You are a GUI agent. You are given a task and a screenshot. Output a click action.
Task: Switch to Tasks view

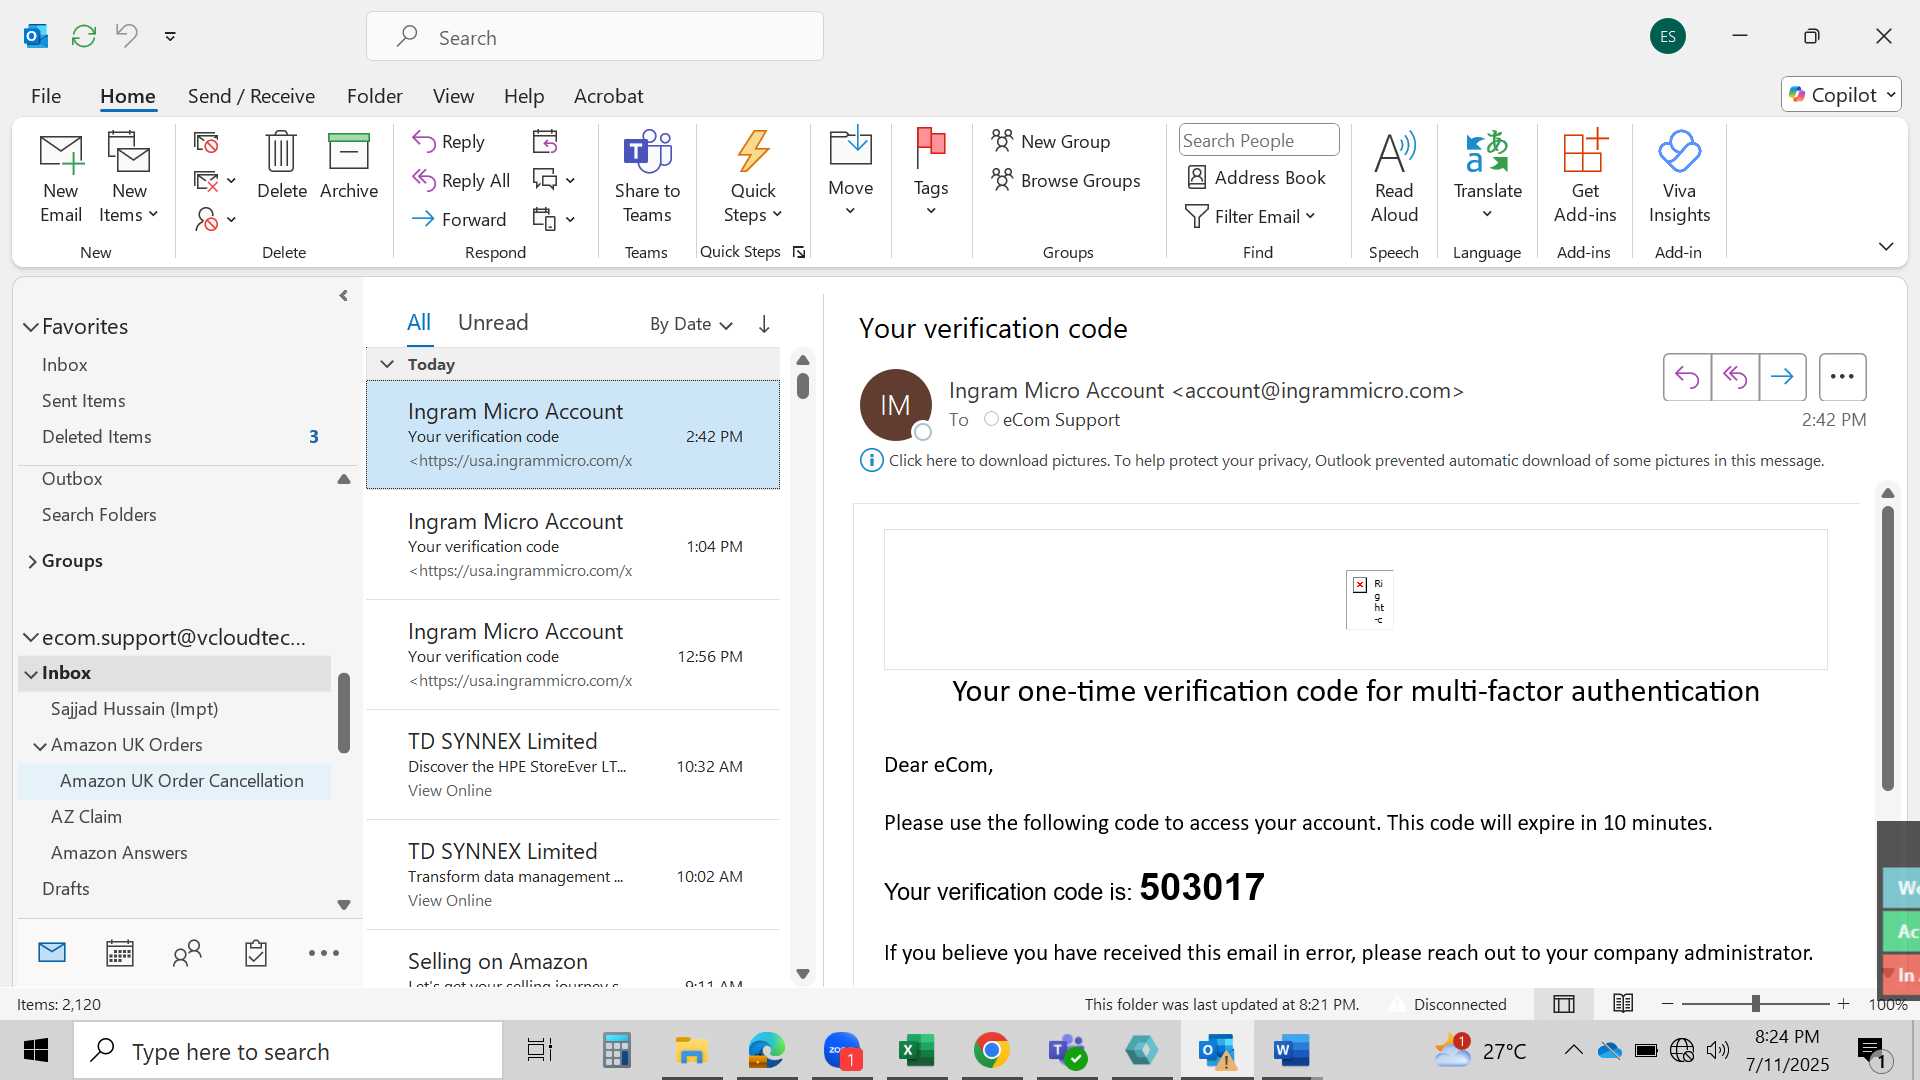point(256,953)
